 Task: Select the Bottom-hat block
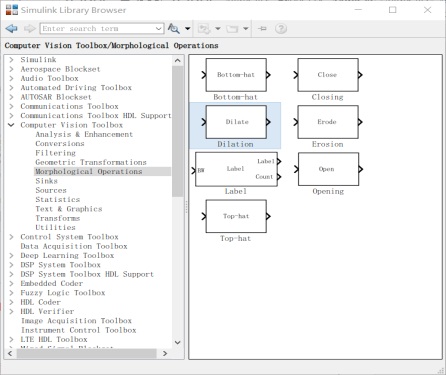click(236, 75)
